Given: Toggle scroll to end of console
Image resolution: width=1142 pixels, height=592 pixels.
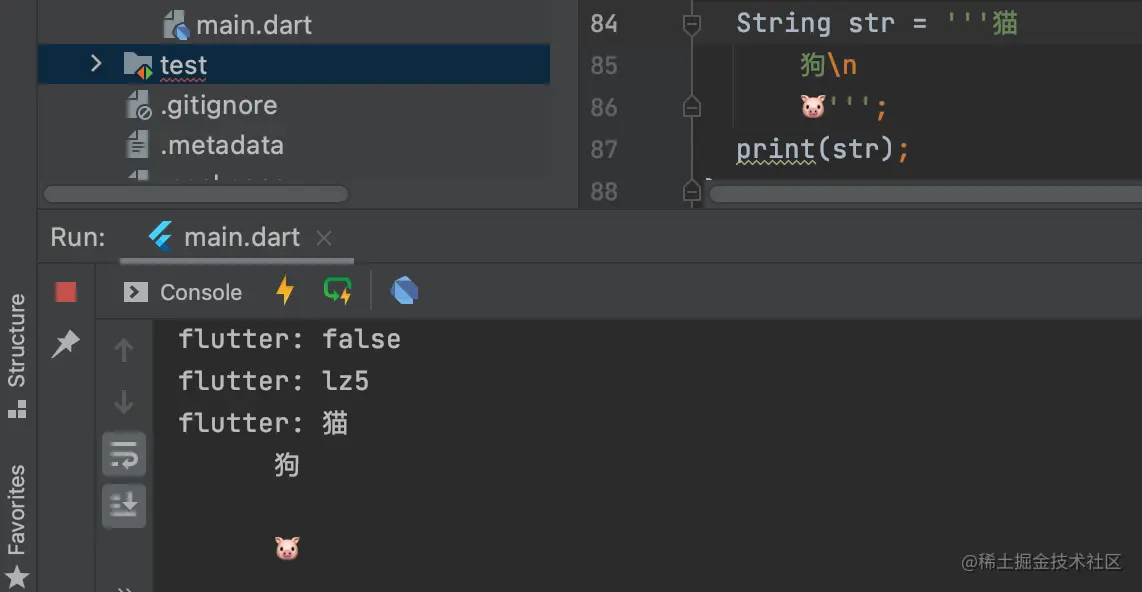Looking at the screenshot, I should tap(124, 505).
